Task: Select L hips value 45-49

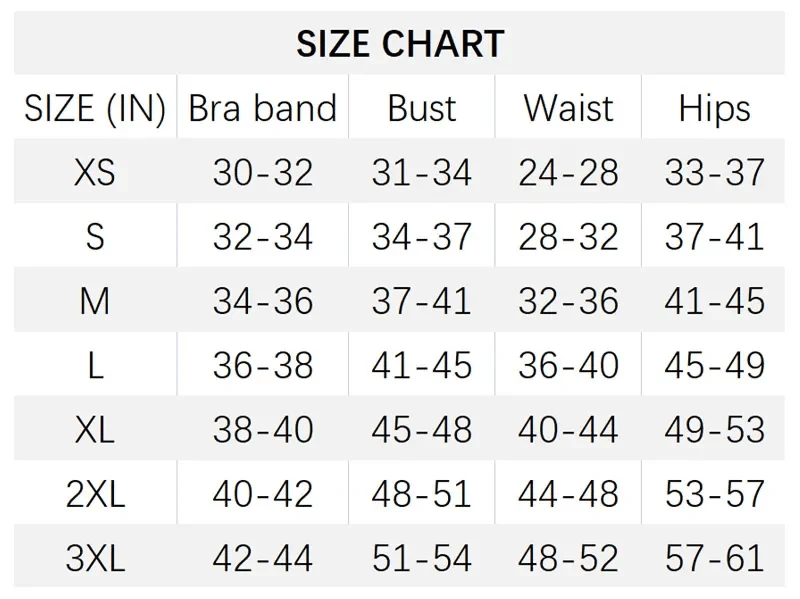Action: 714,365
